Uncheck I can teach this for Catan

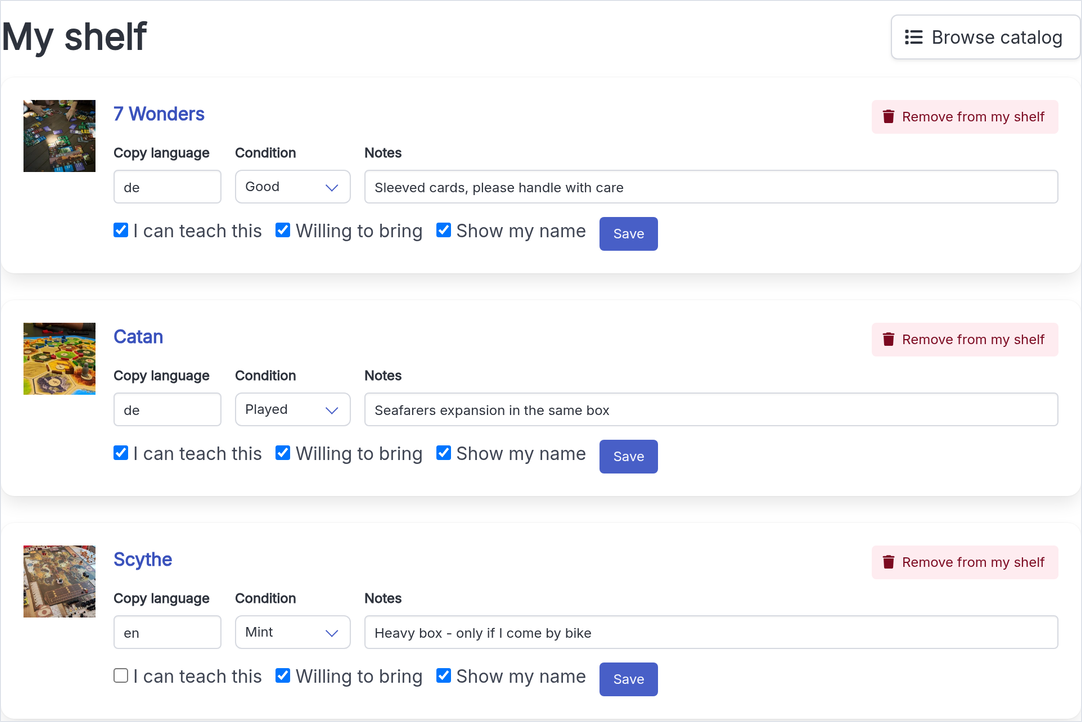click(x=121, y=453)
